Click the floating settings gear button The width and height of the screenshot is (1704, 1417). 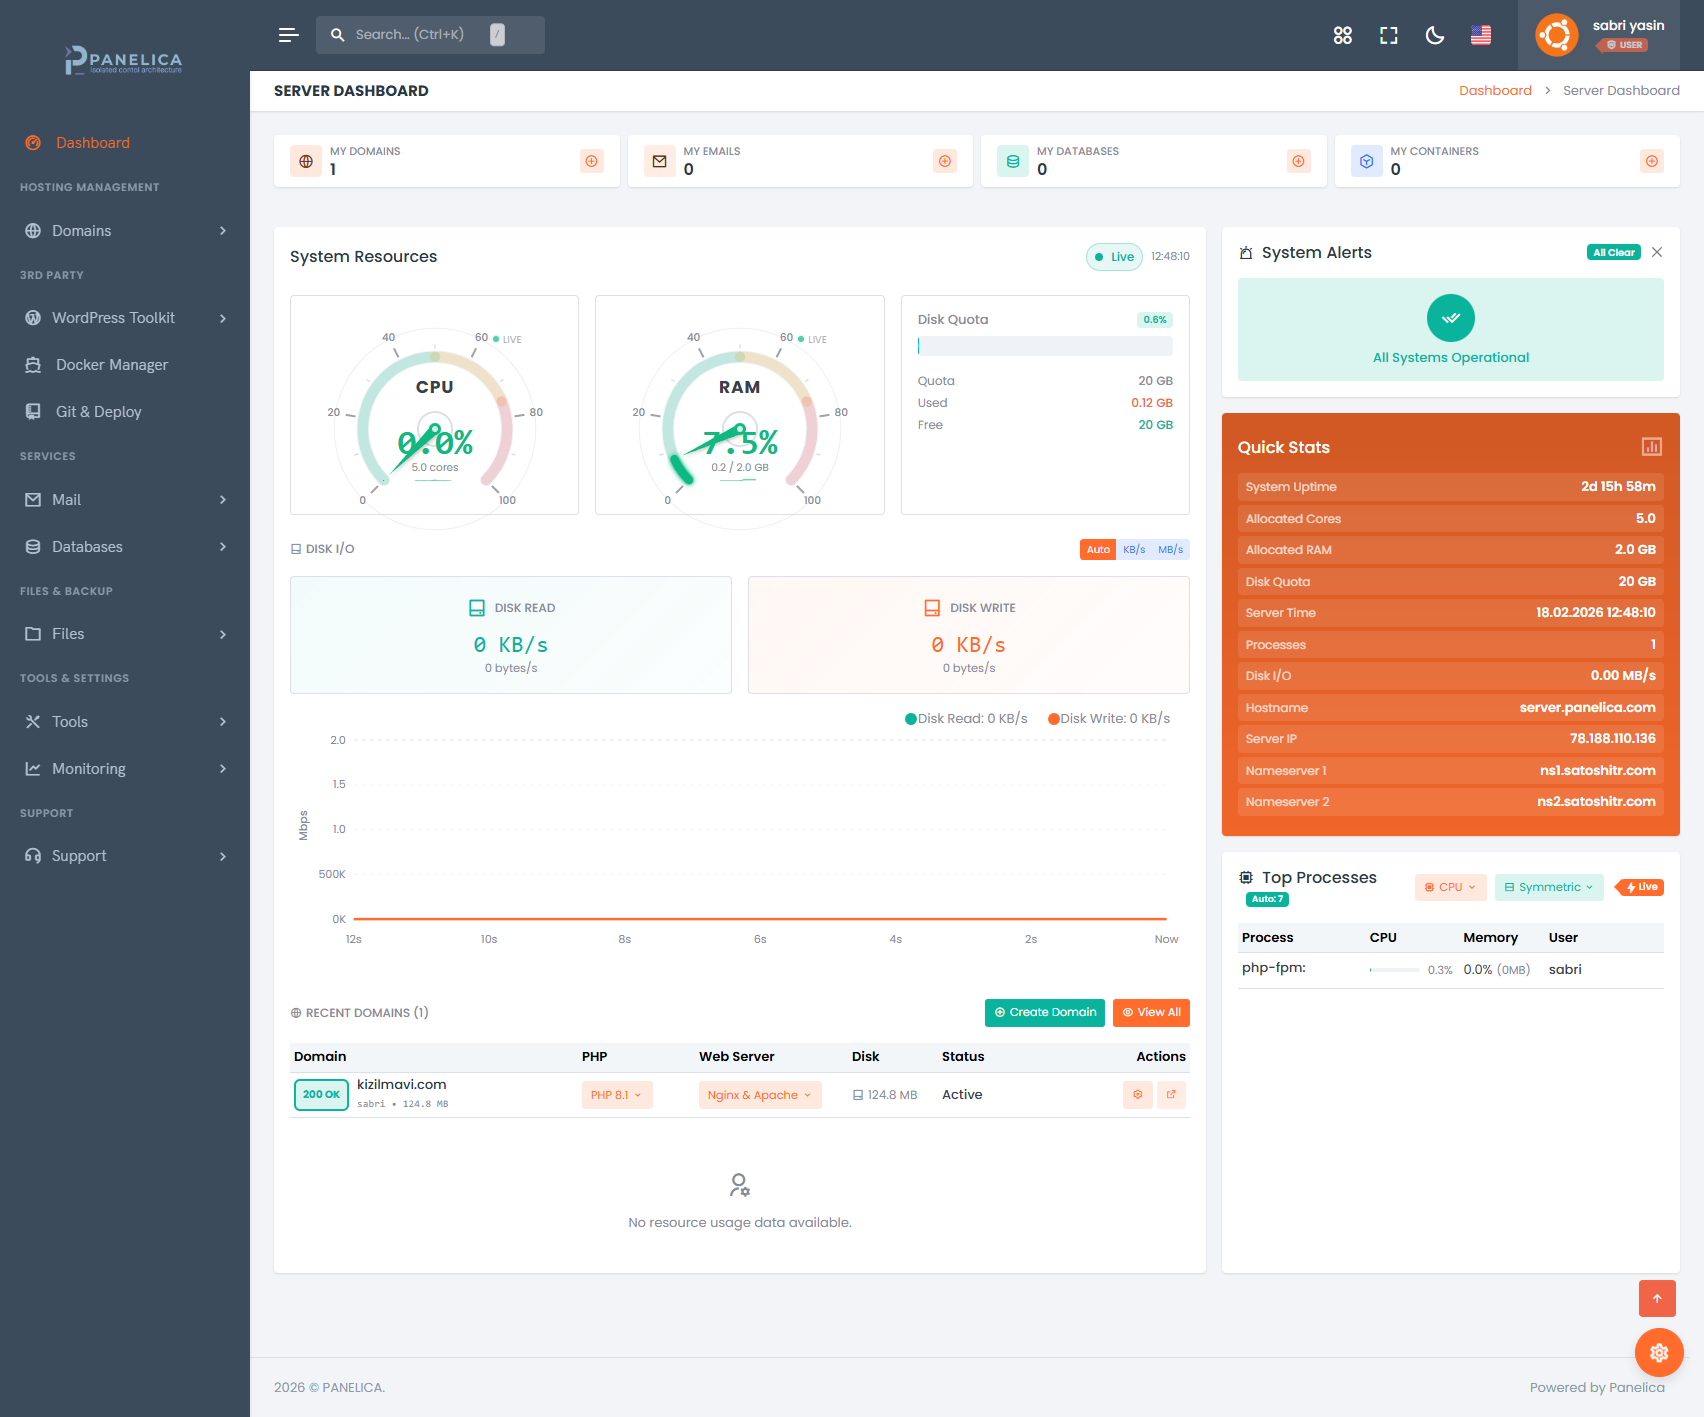(1658, 1353)
